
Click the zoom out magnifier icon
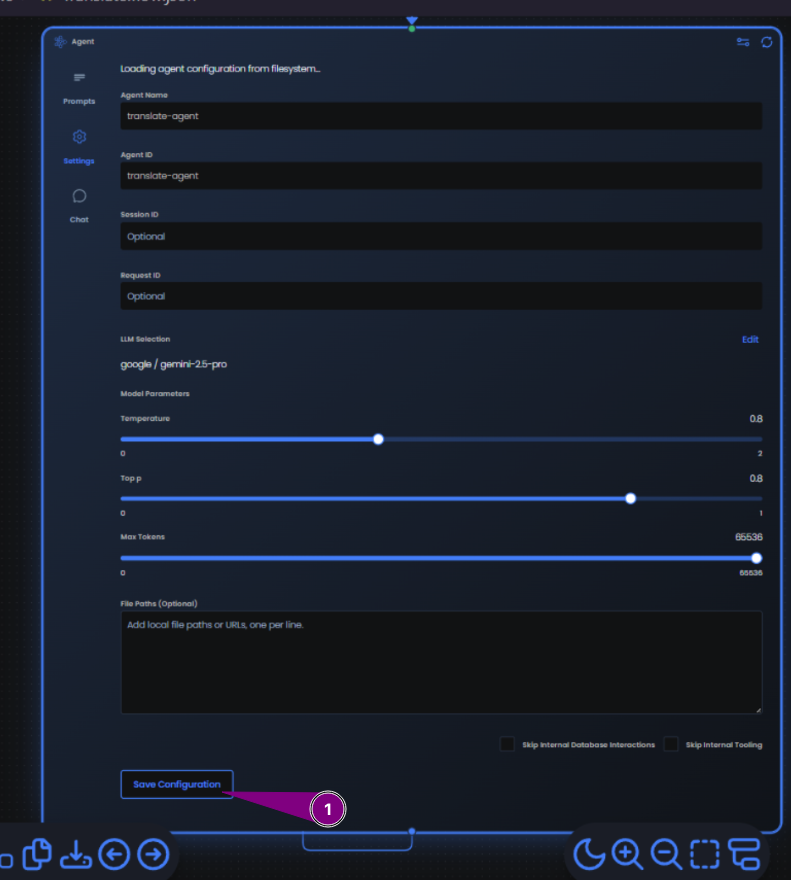coord(666,854)
